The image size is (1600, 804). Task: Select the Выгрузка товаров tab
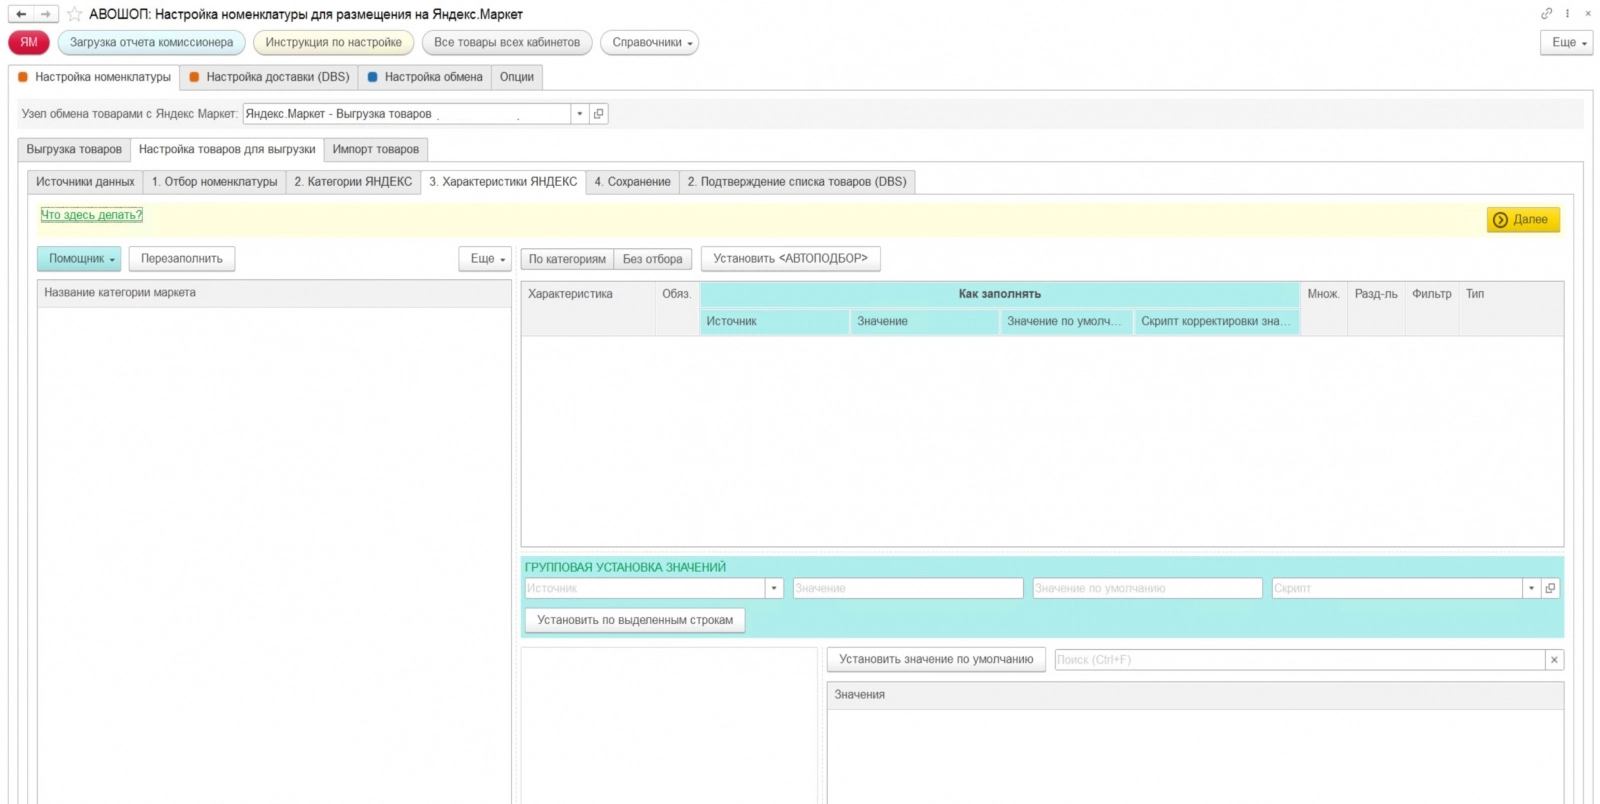click(74, 149)
